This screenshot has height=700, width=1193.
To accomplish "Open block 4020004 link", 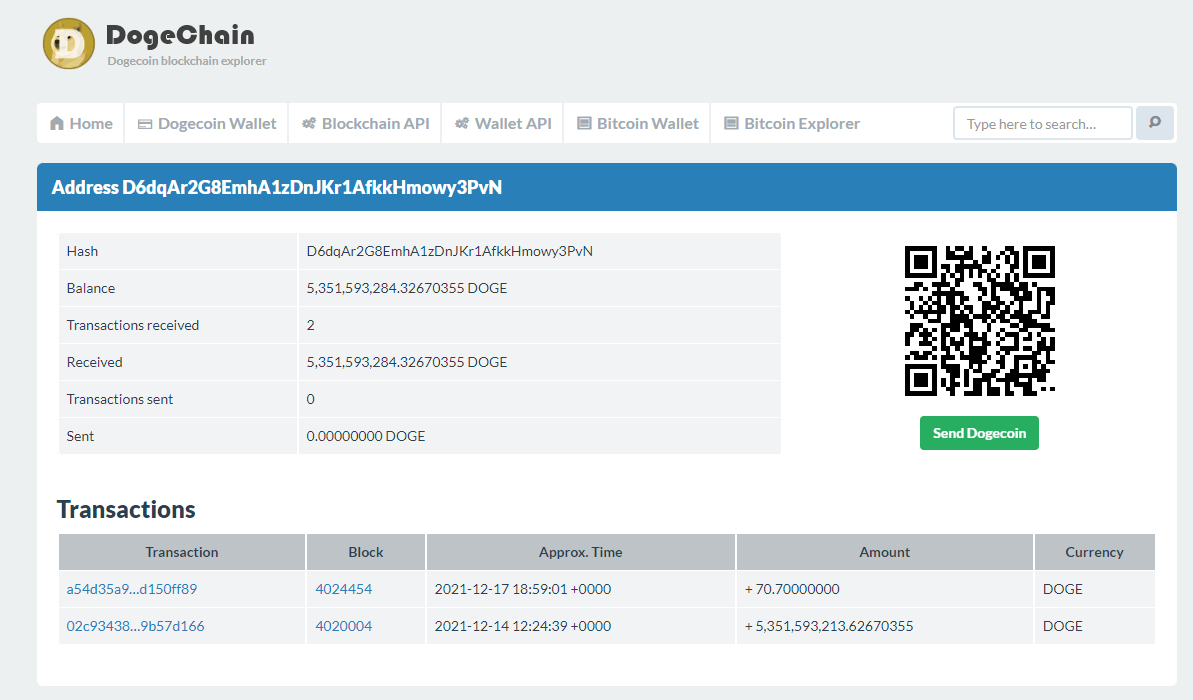I will (x=344, y=626).
